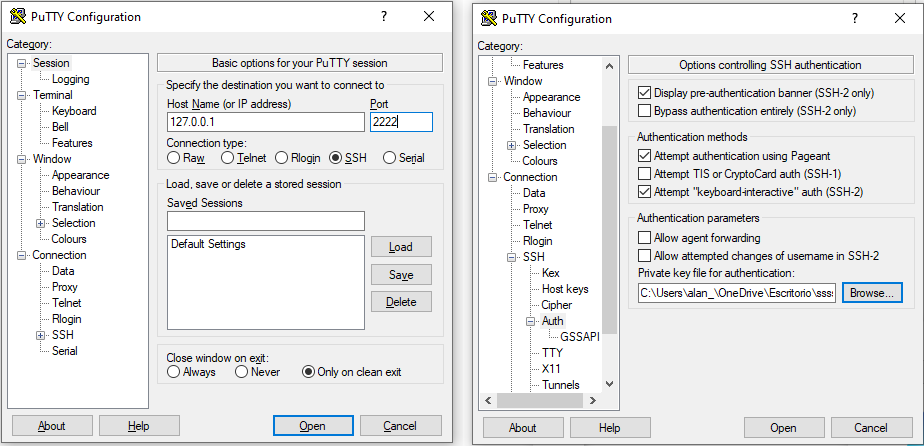Enable Allow attempted changes of username
The height and width of the screenshot is (446, 924).
coord(645,256)
